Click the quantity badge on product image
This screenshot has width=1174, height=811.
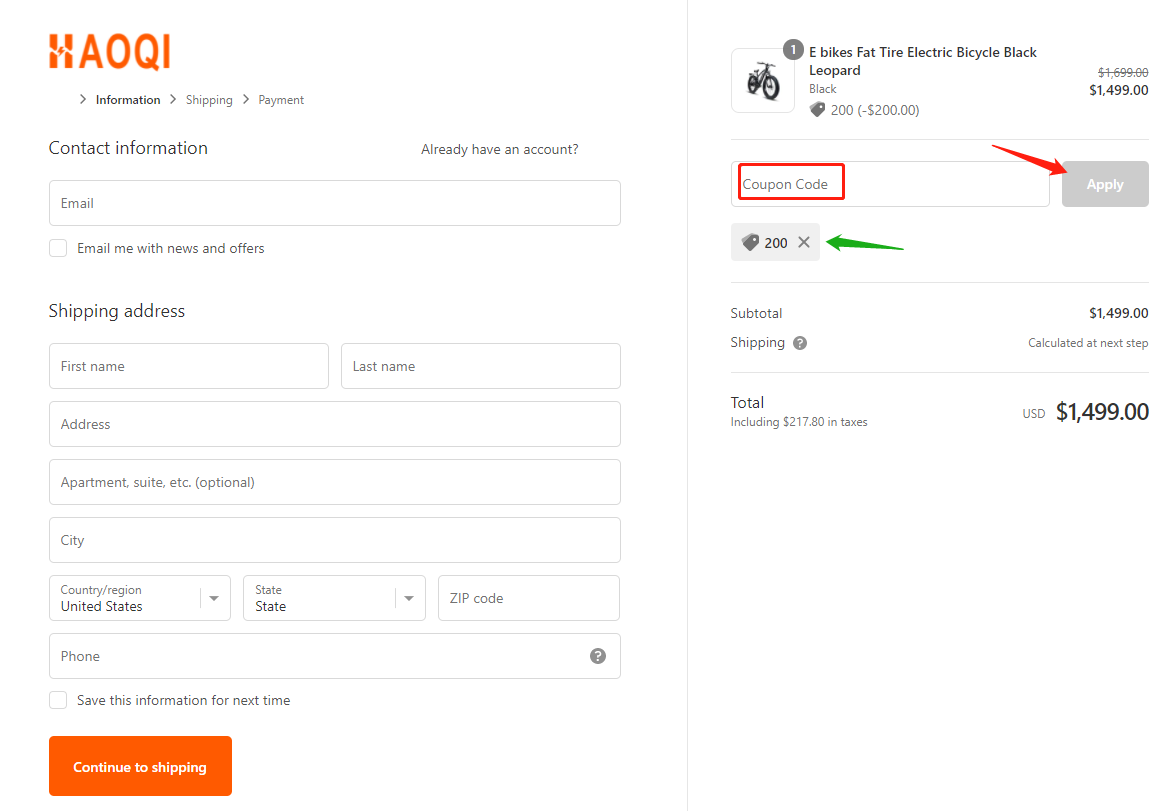pos(793,49)
